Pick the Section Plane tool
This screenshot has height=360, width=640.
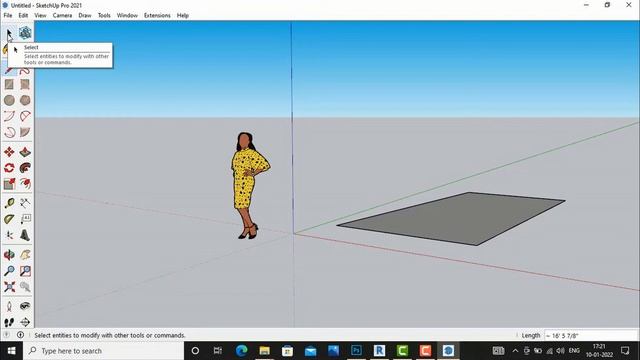[x=25, y=322]
